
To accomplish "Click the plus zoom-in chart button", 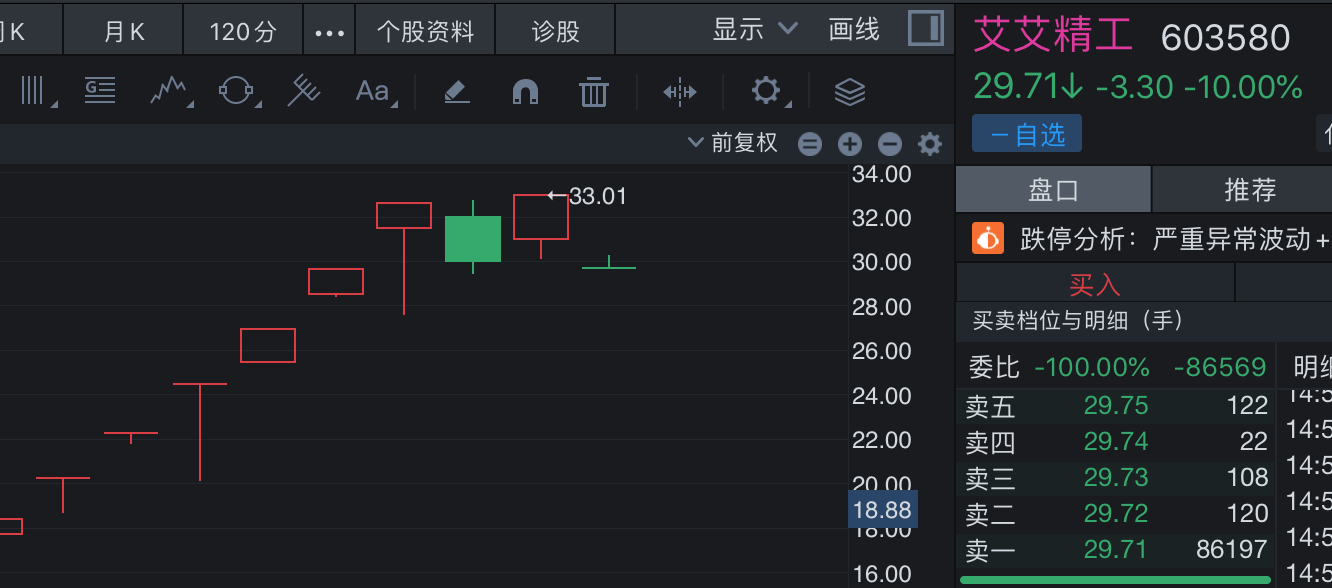I will [x=849, y=144].
